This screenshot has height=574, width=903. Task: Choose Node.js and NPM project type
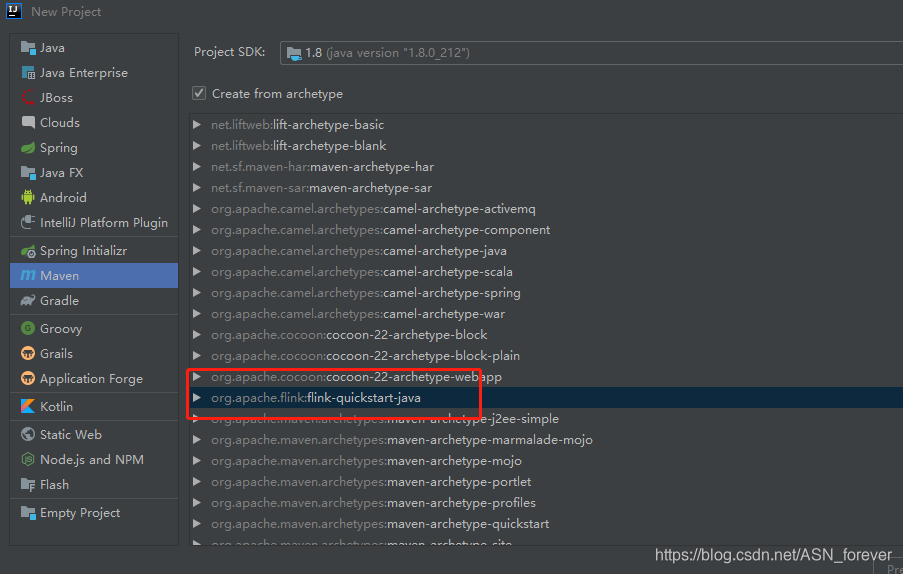coord(92,459)
